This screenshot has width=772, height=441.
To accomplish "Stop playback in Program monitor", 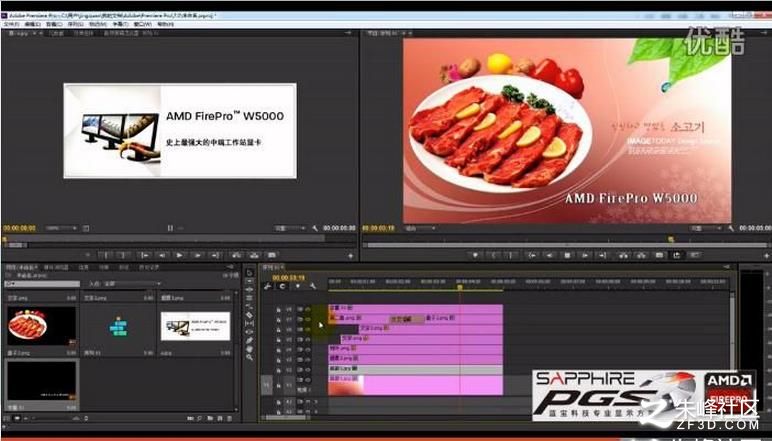I will (567, 255).
